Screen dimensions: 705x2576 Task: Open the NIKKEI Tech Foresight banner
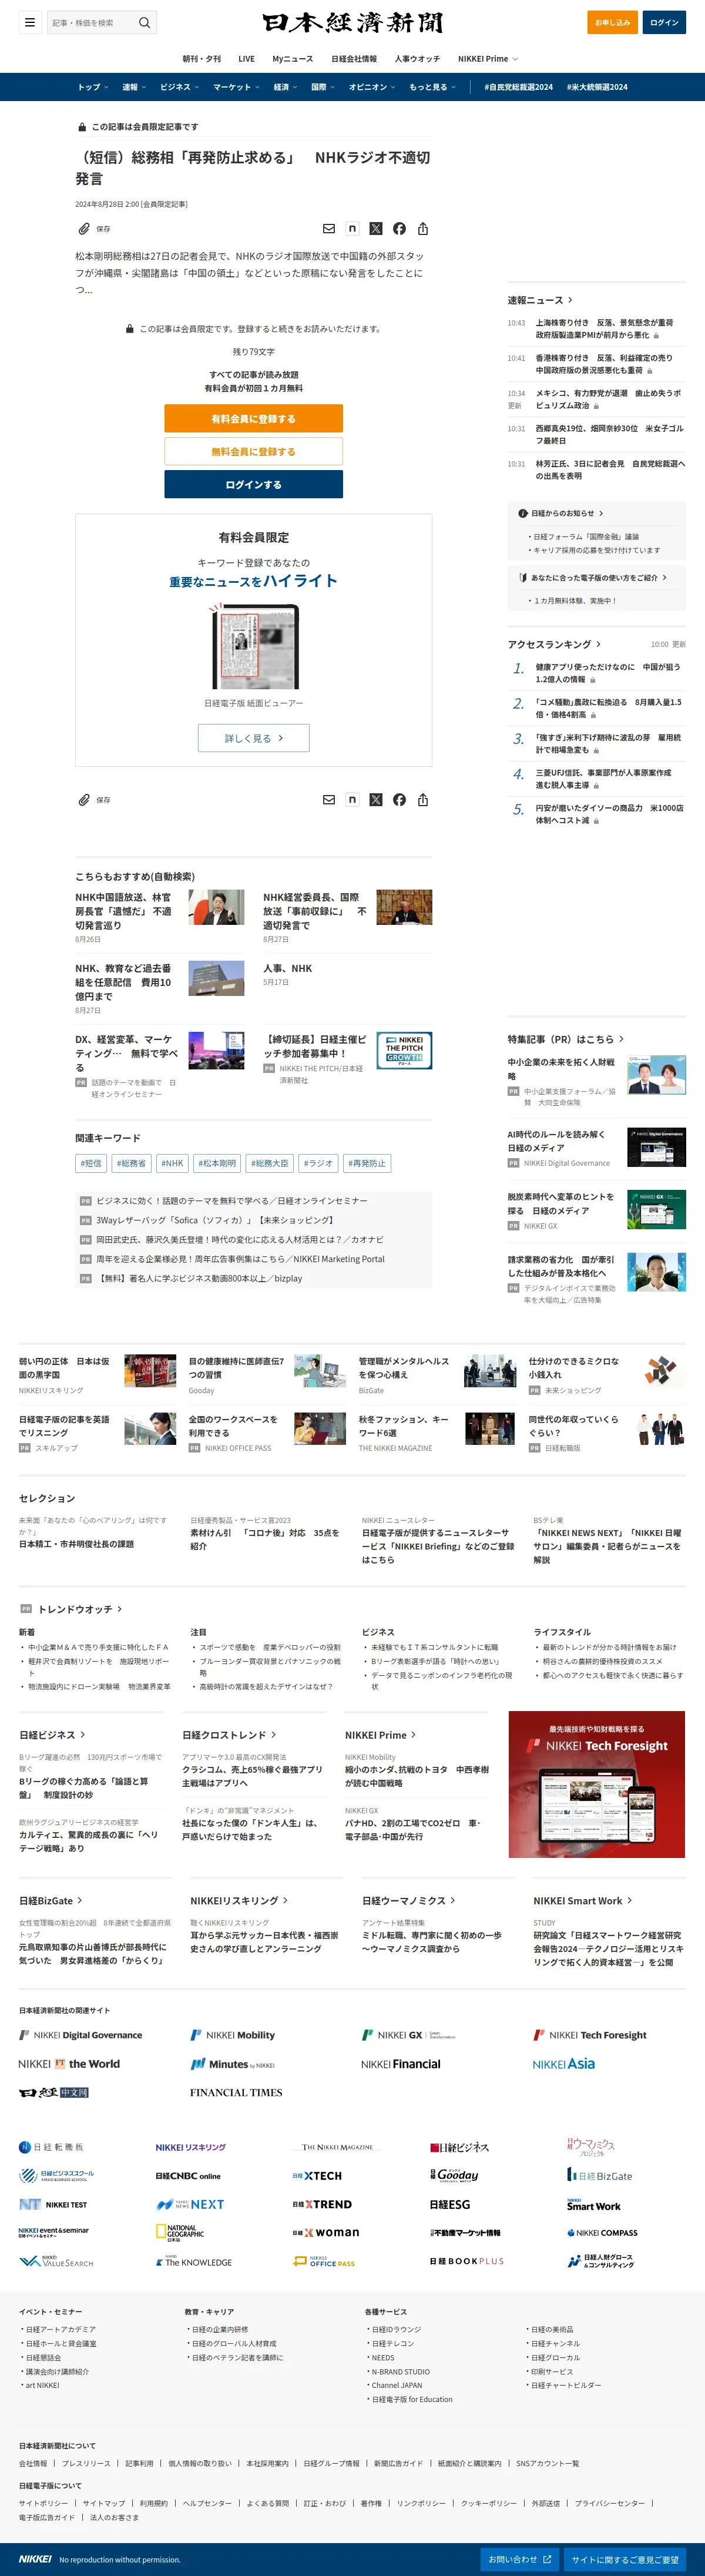[596, 1784]
